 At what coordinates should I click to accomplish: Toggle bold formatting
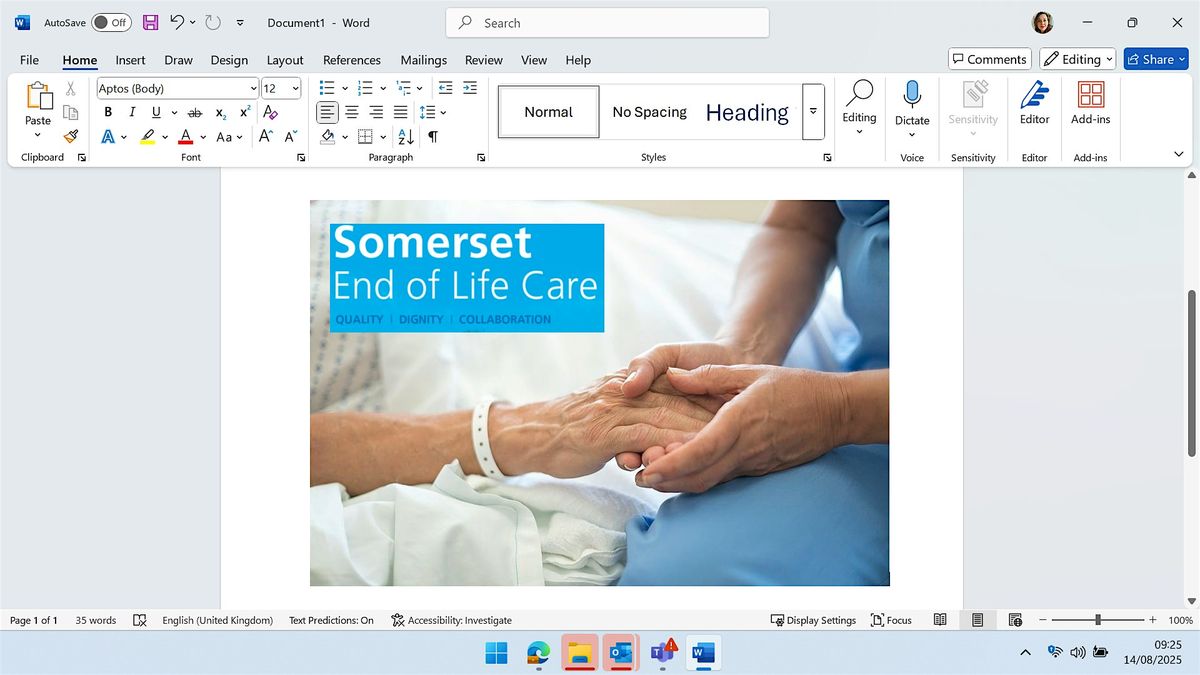[108, 112]
